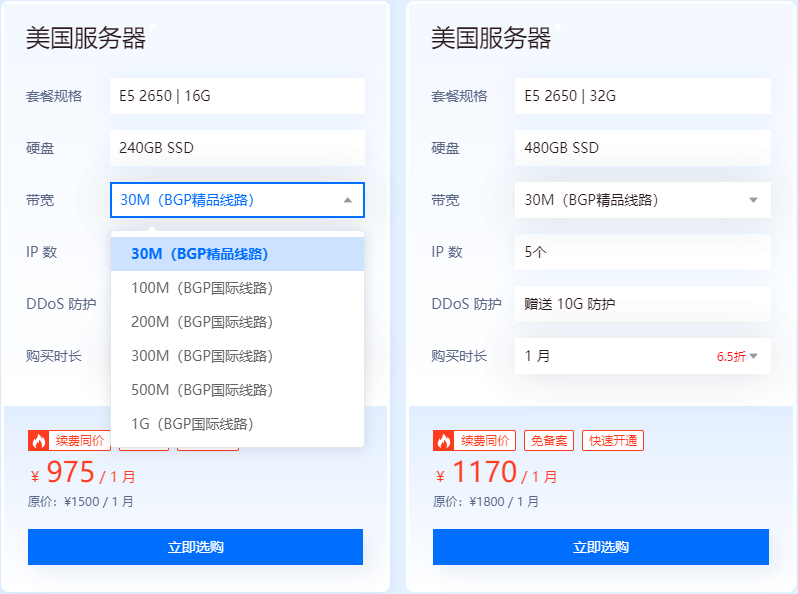Click 原价: ¥1500 / 1 月 text
Viewport: 798px width, 594px height.
pos(80,502)
